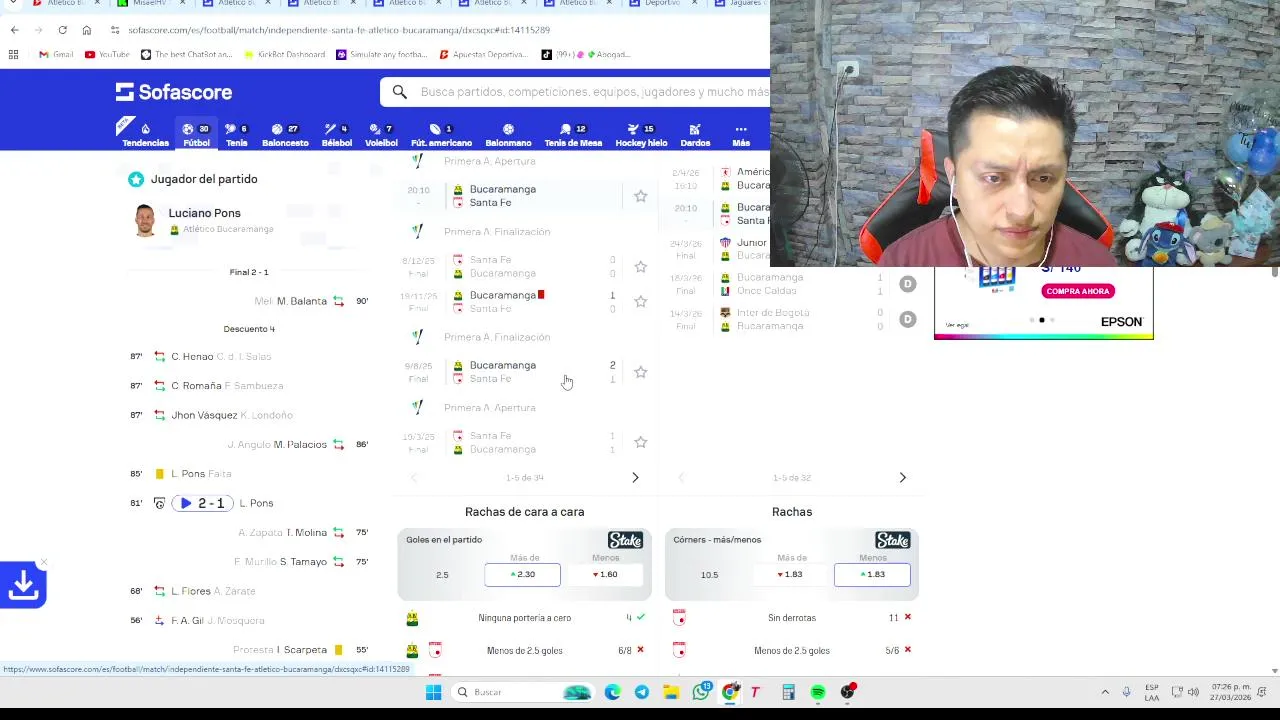Viewport: 1280px width, 720px height.
Task: Open the browser apps grid icon
Action: click(13, 54)
